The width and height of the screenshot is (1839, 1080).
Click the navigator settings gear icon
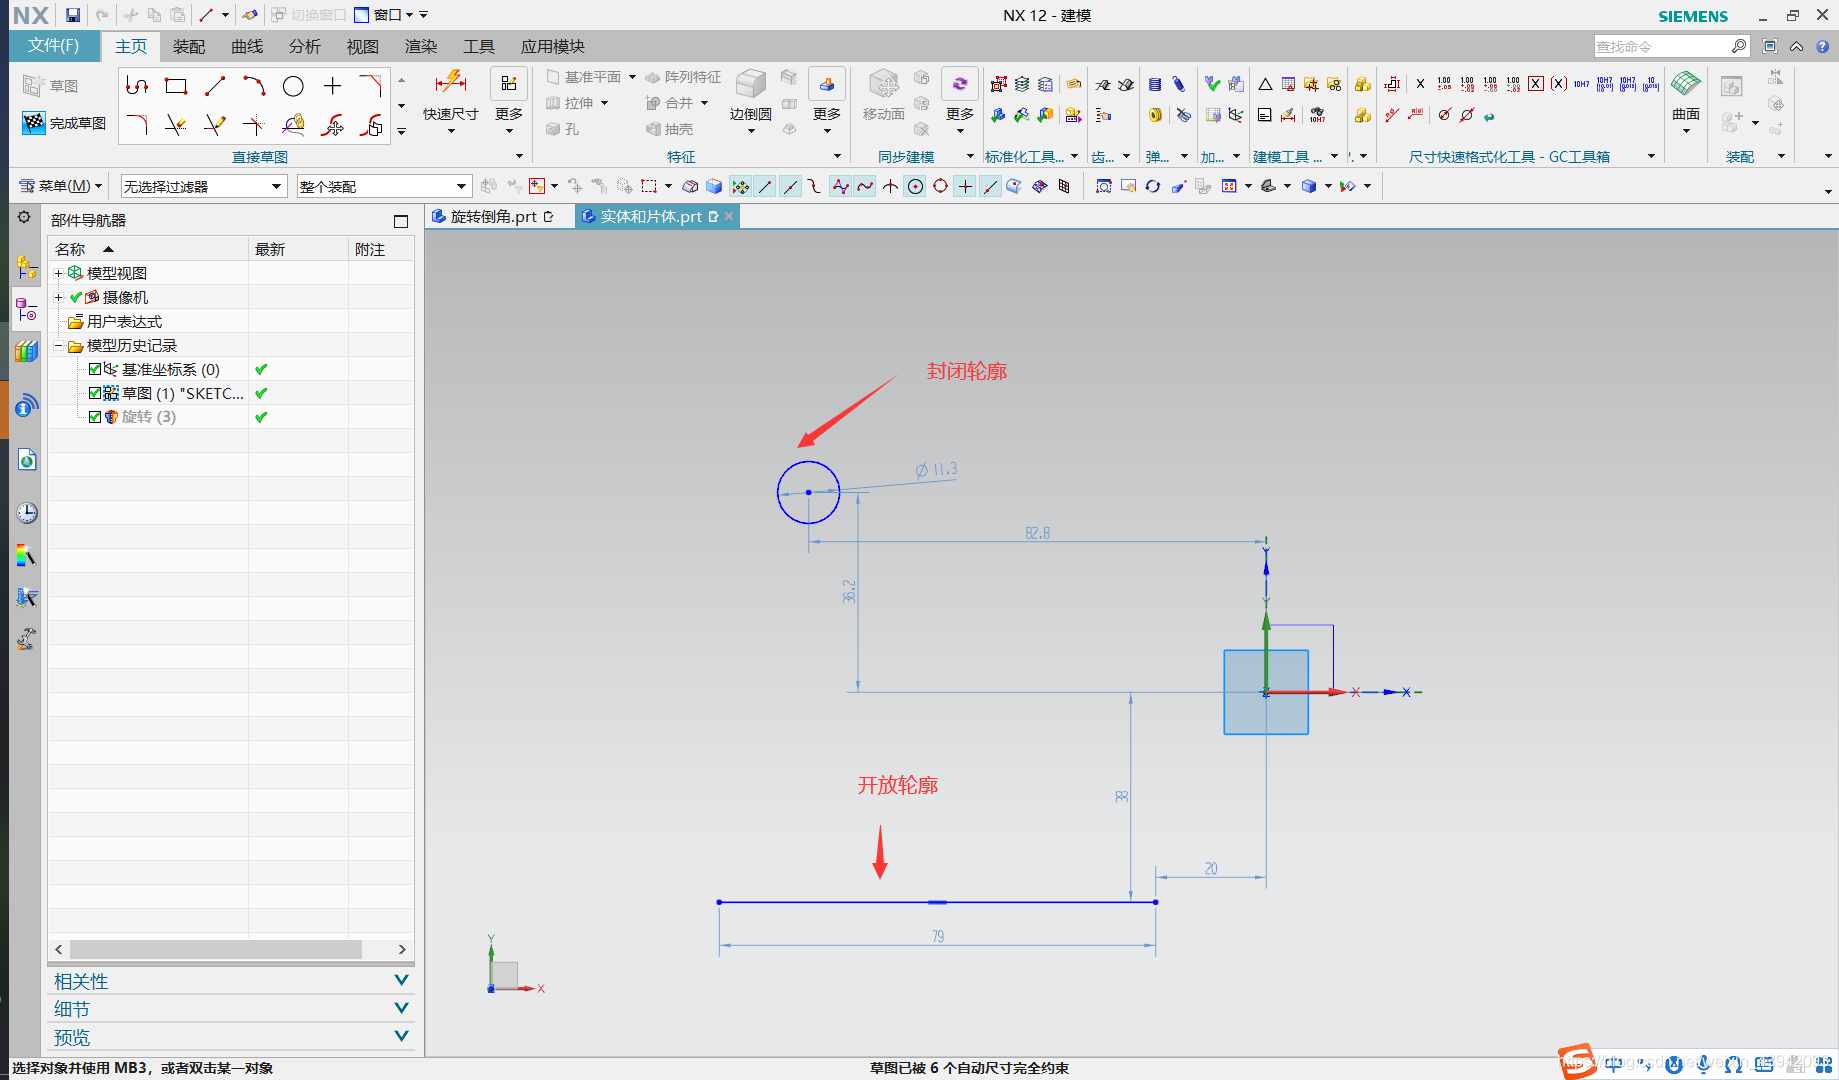point(24,218)
